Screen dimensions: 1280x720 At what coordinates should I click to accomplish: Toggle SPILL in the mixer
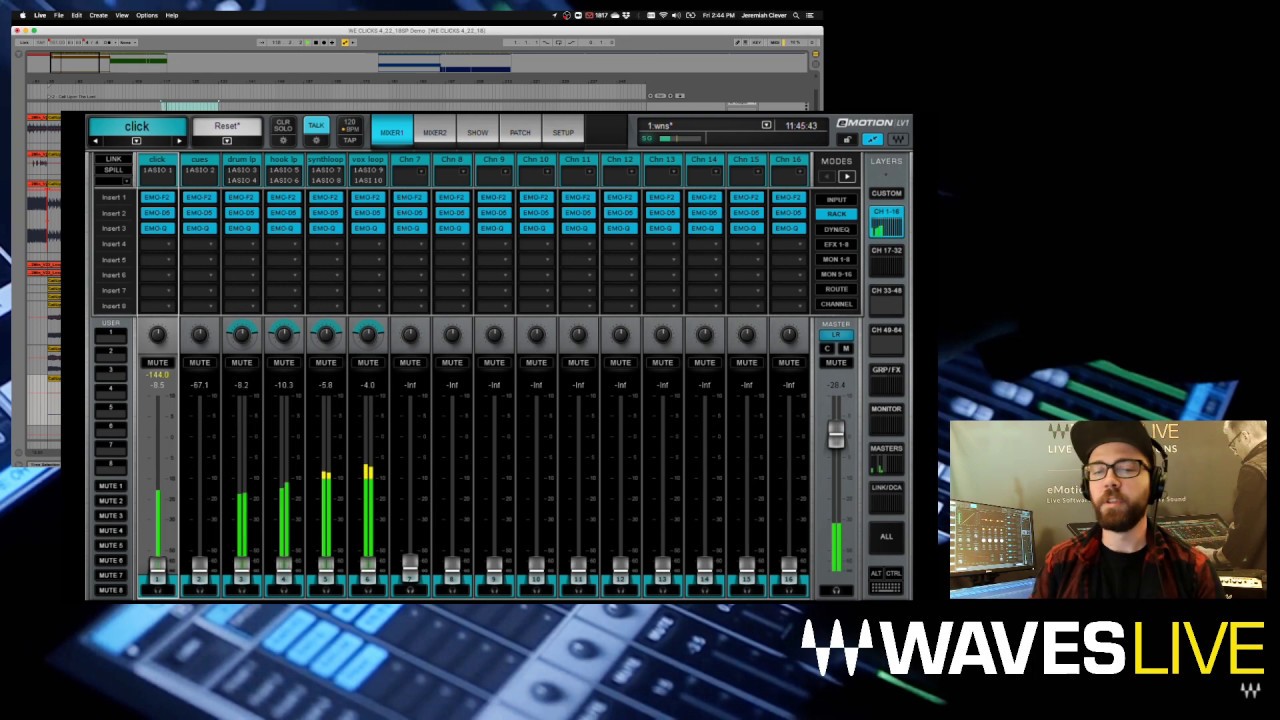[113, 170]
